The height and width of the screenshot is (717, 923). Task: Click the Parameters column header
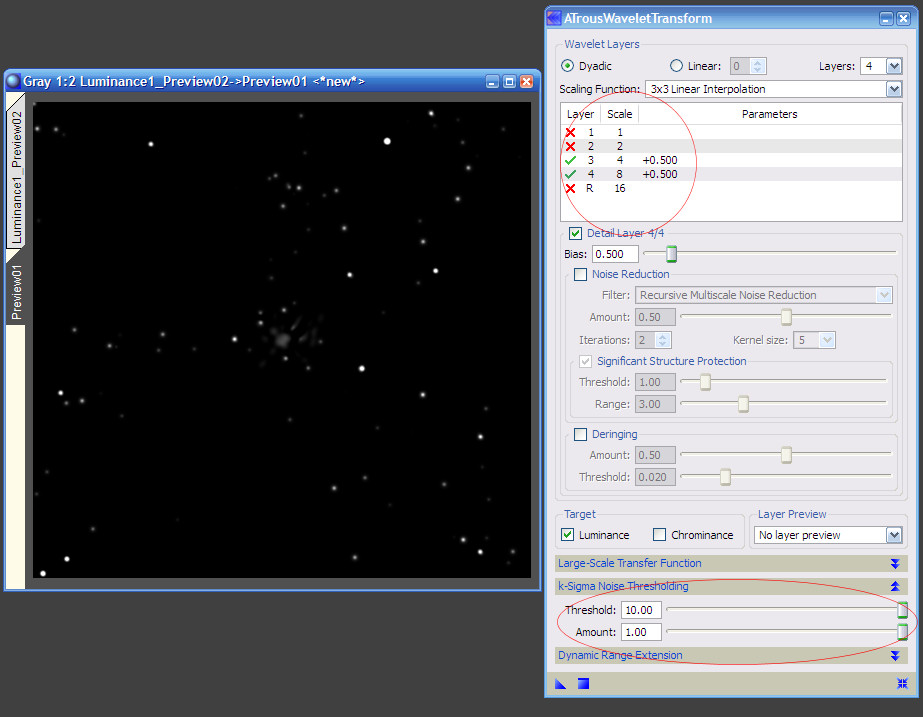pos(769,114)
